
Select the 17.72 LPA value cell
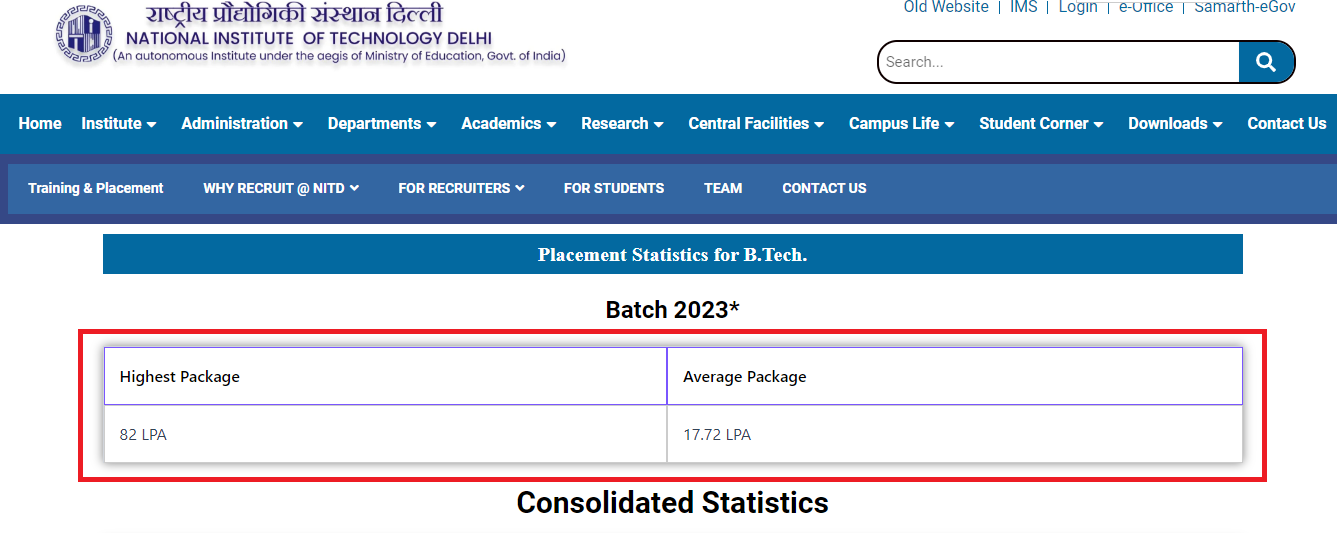pyautogui.click(x=955, y=434)
